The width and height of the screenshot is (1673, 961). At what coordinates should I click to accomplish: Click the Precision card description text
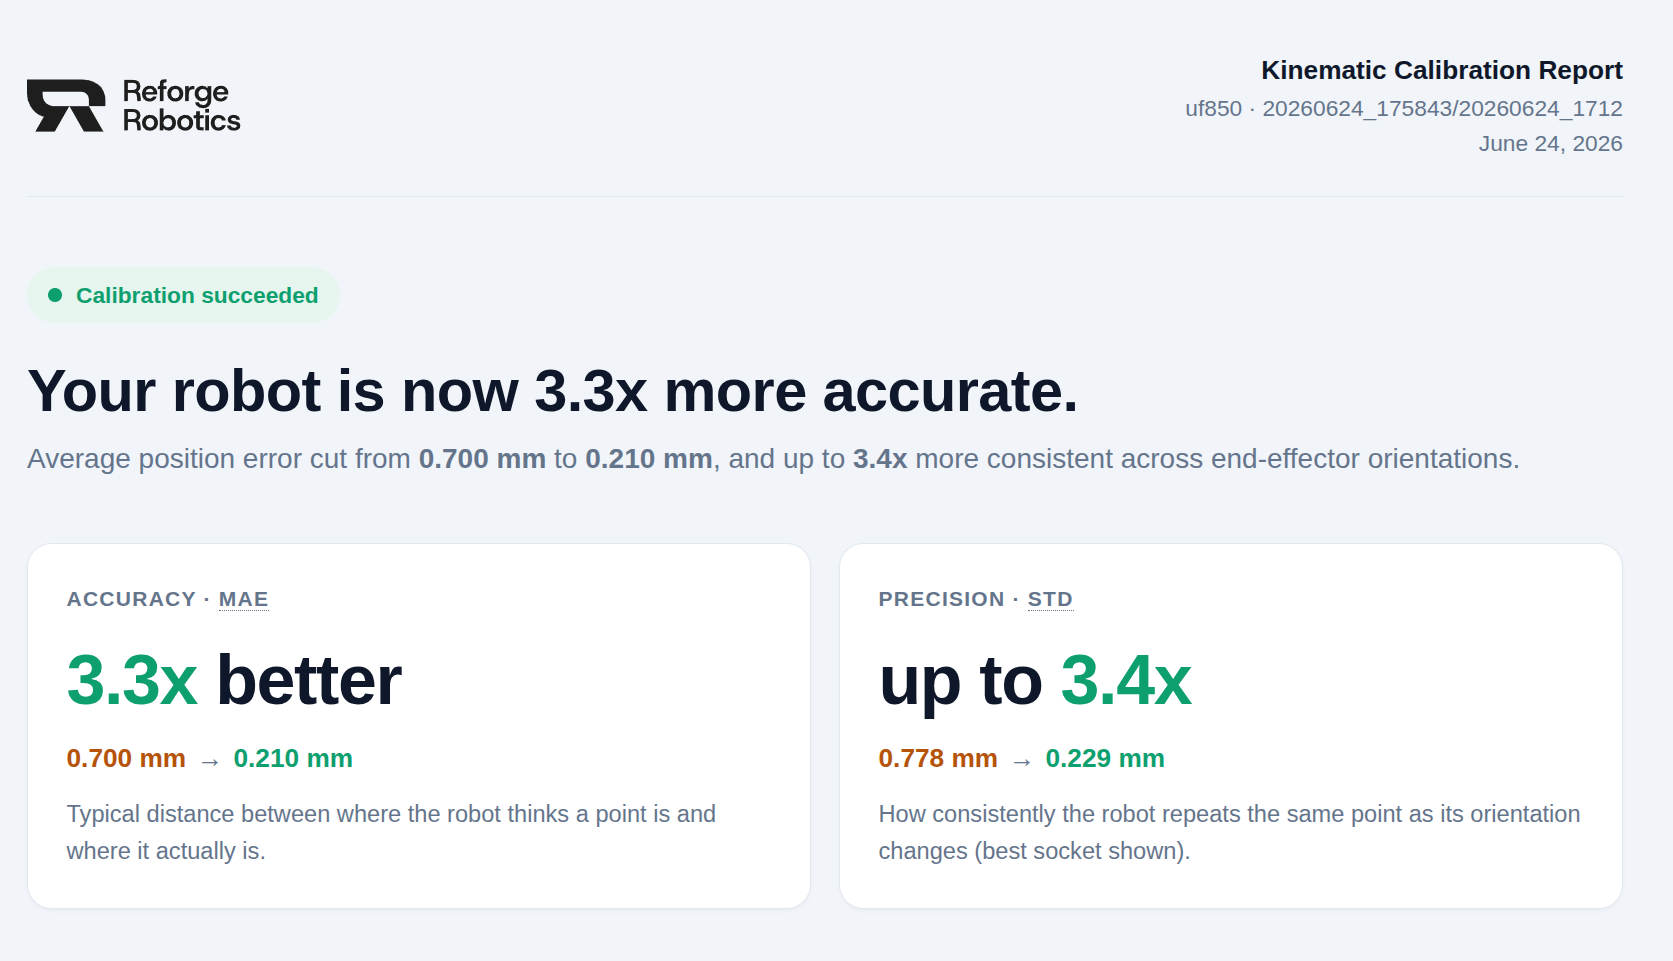(x=1229, y=832)
